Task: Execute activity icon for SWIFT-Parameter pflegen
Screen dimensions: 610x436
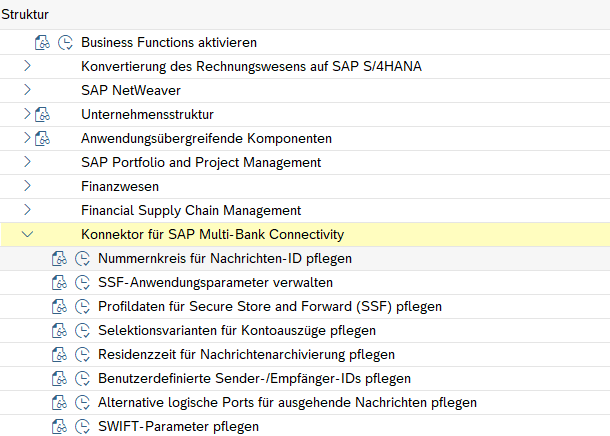Action: tap(83, 427)
